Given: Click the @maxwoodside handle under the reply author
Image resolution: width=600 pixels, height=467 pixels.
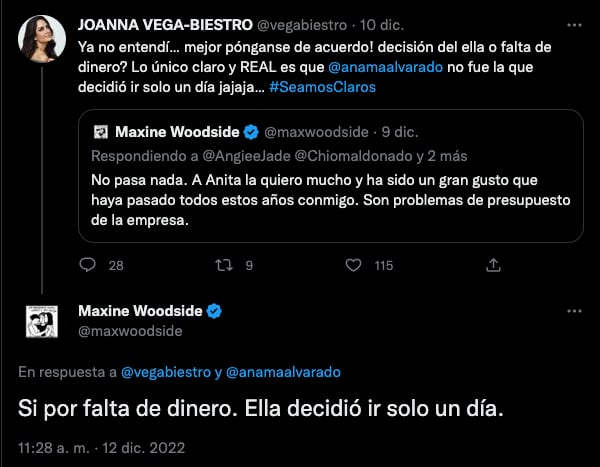Looking at the screenshot, I should [x=130, y=330].
